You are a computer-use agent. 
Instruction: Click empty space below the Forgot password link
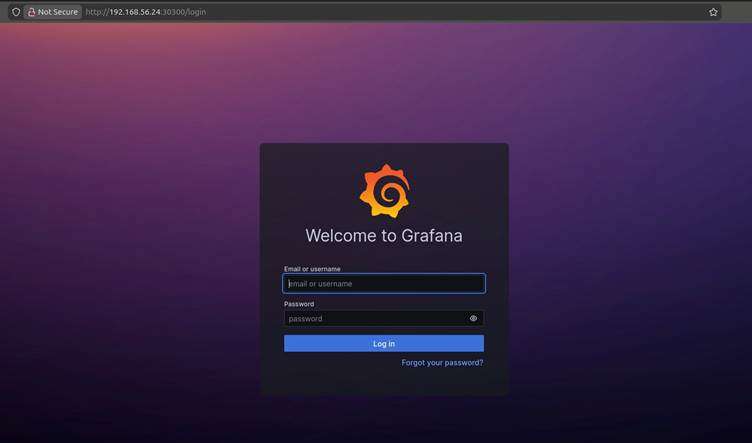[384, 382]
